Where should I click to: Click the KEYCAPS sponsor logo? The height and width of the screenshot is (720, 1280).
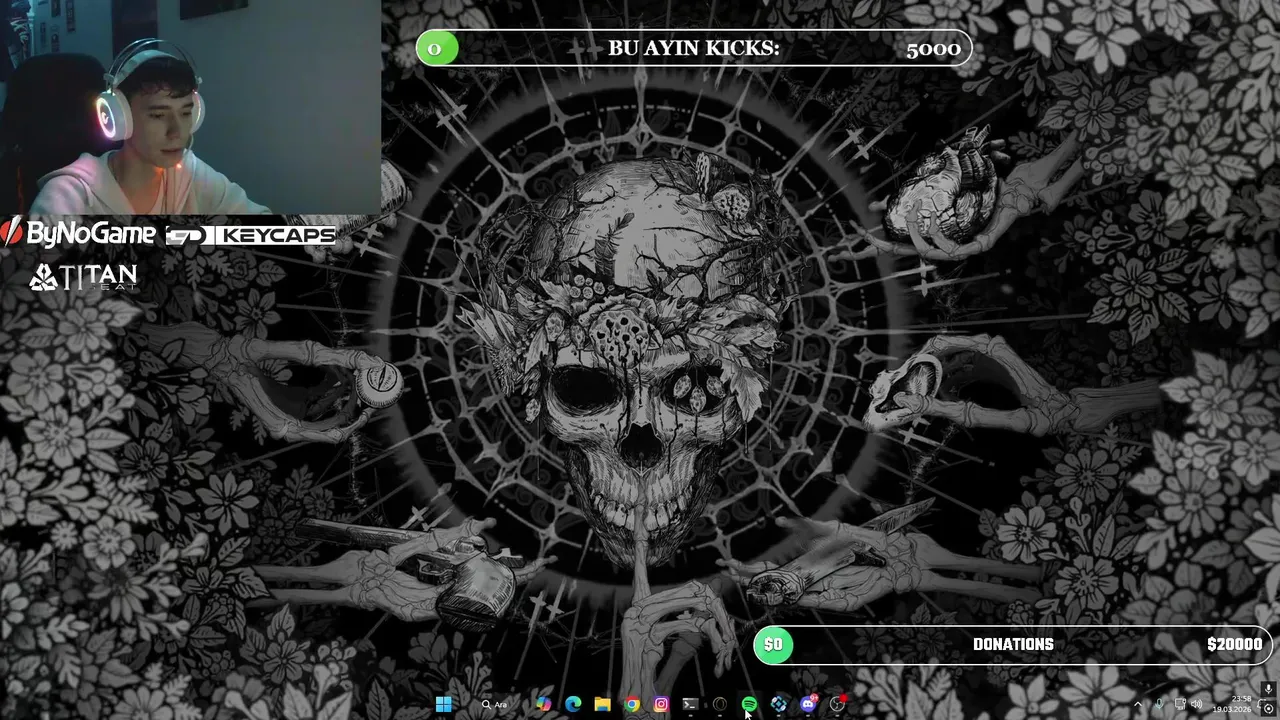(250, 236)
